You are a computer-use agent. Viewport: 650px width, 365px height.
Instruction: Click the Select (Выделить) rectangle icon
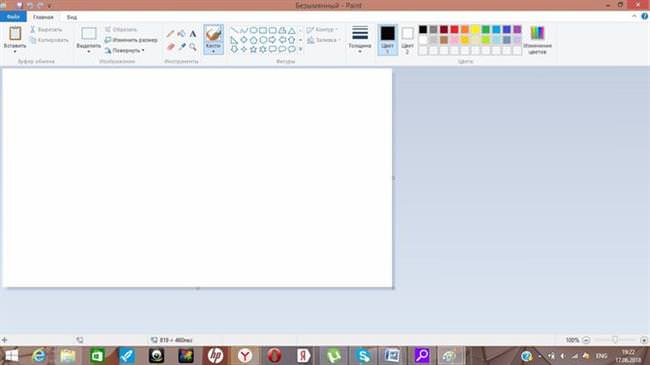[89, 34]
